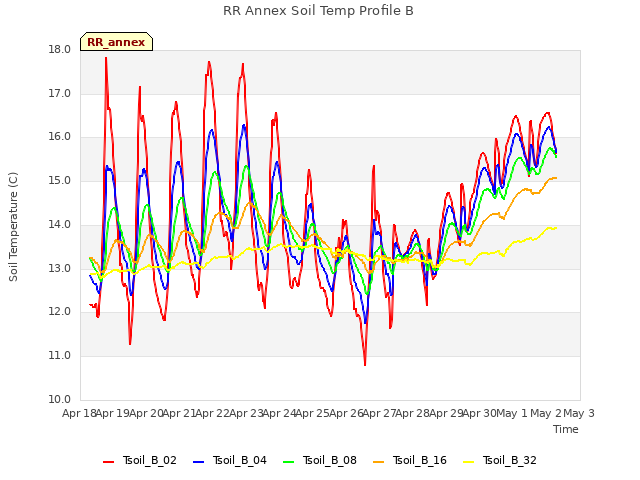Click the Apr 26 x-axis date label
640x480 pixels.
(x=347, y=413)
